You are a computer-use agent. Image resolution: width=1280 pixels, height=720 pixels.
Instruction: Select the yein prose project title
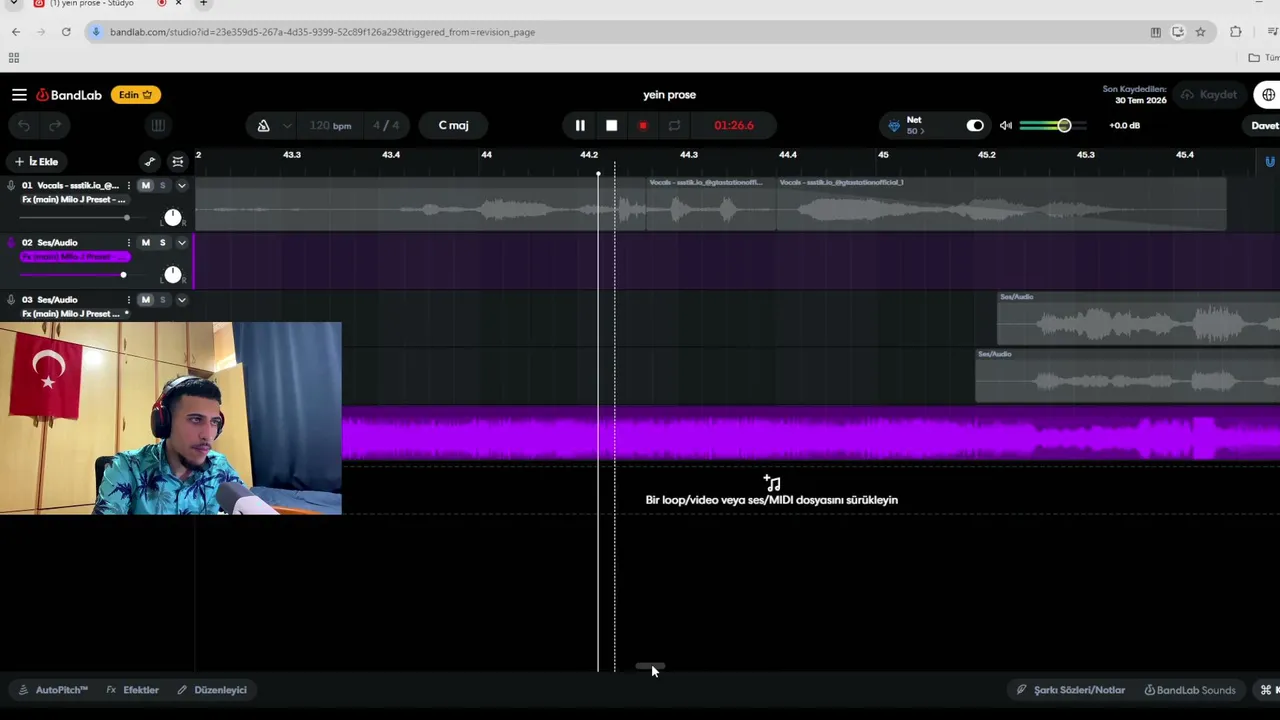pyautogui.click(x=669, y=95)
